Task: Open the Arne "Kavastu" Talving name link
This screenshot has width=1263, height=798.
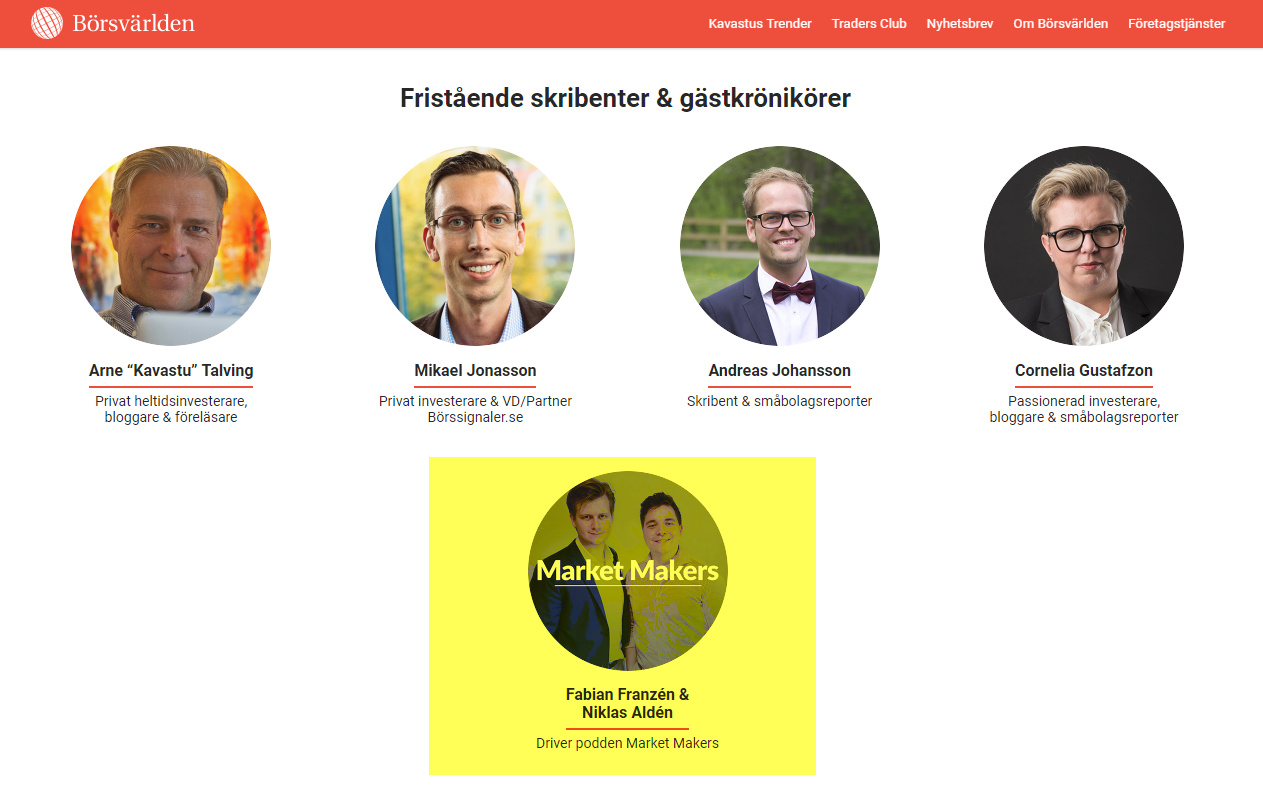Action: (x=171, y=371)
